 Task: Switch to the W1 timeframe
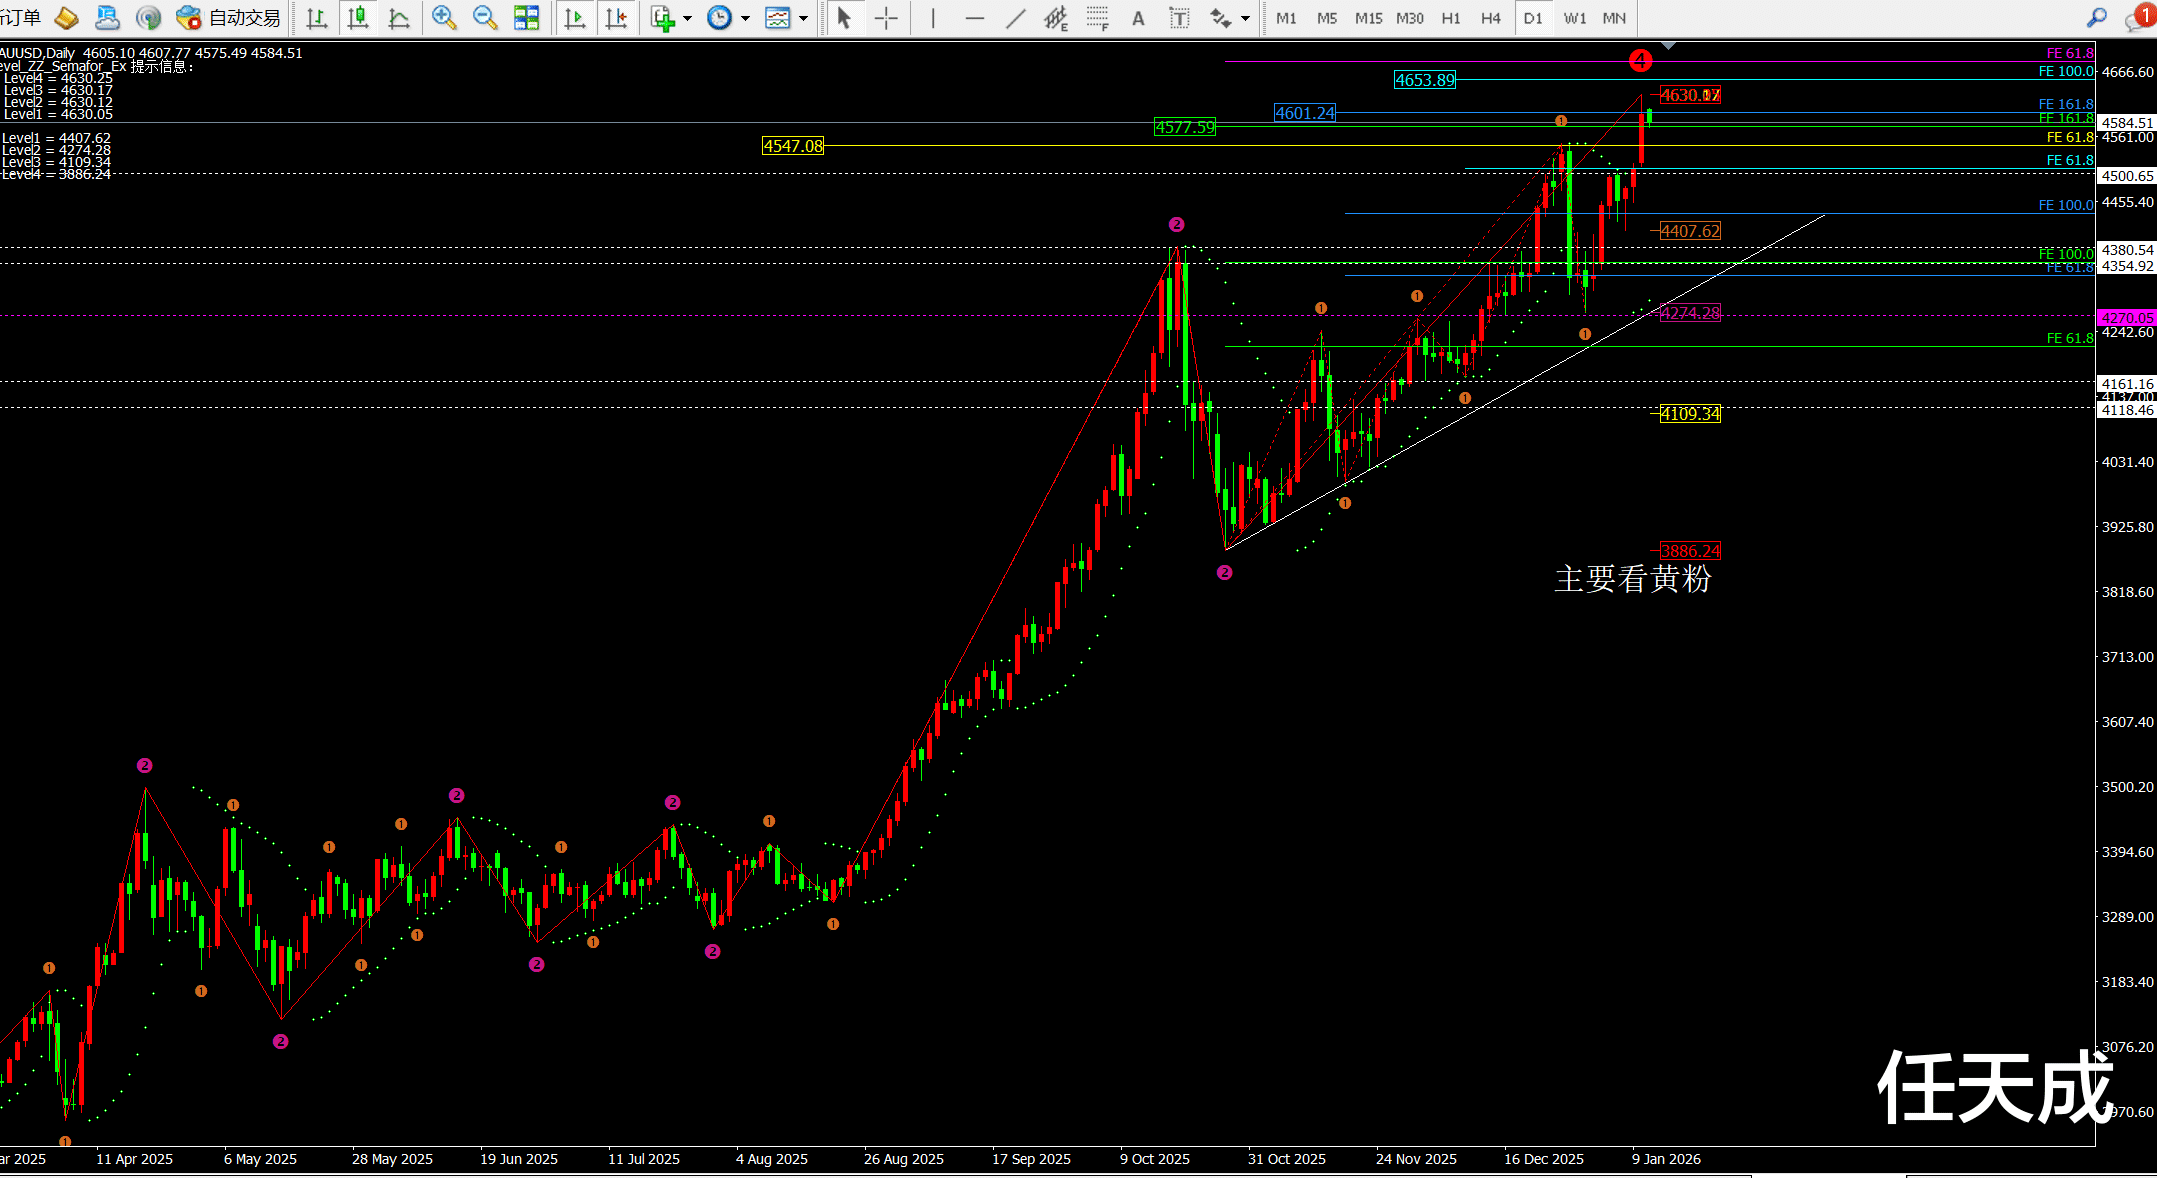click(x=1574, y=18)
